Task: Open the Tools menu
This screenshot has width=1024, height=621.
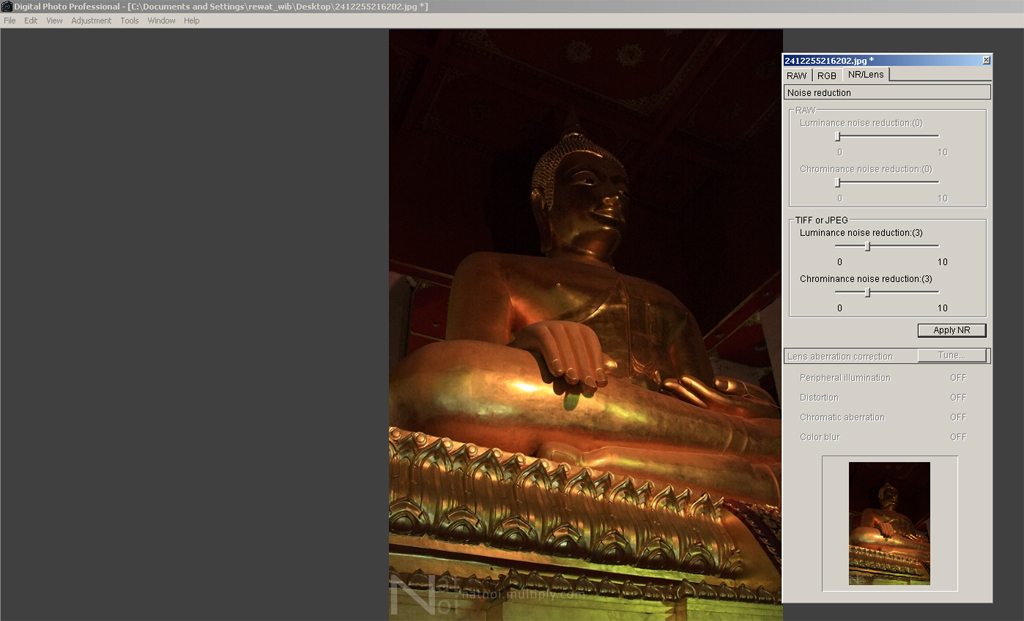Action: pyautogui.click(x=130, y=21)
